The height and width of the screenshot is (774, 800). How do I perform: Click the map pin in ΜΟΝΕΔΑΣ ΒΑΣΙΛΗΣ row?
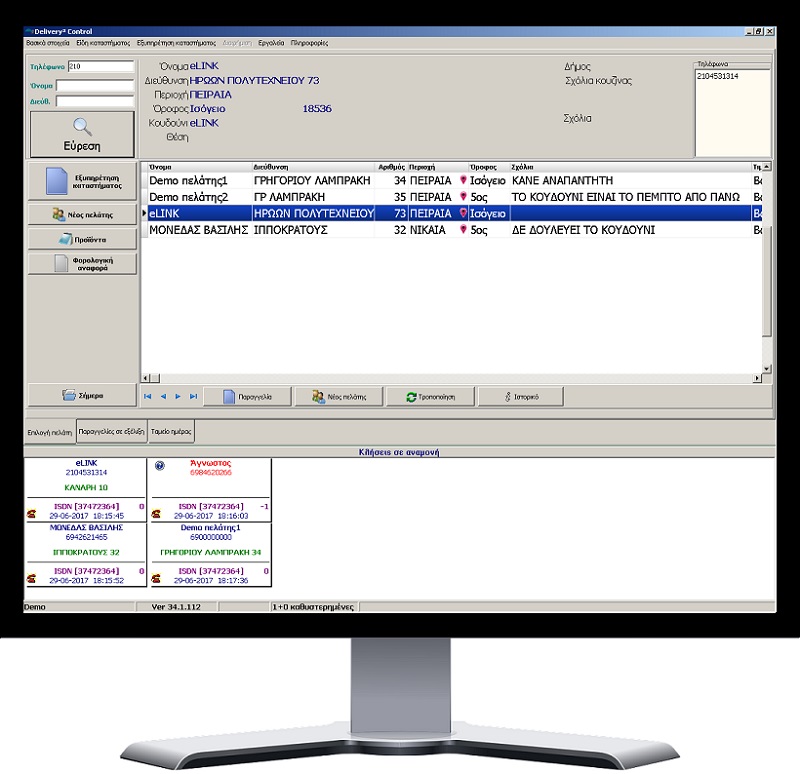[462, 230]
